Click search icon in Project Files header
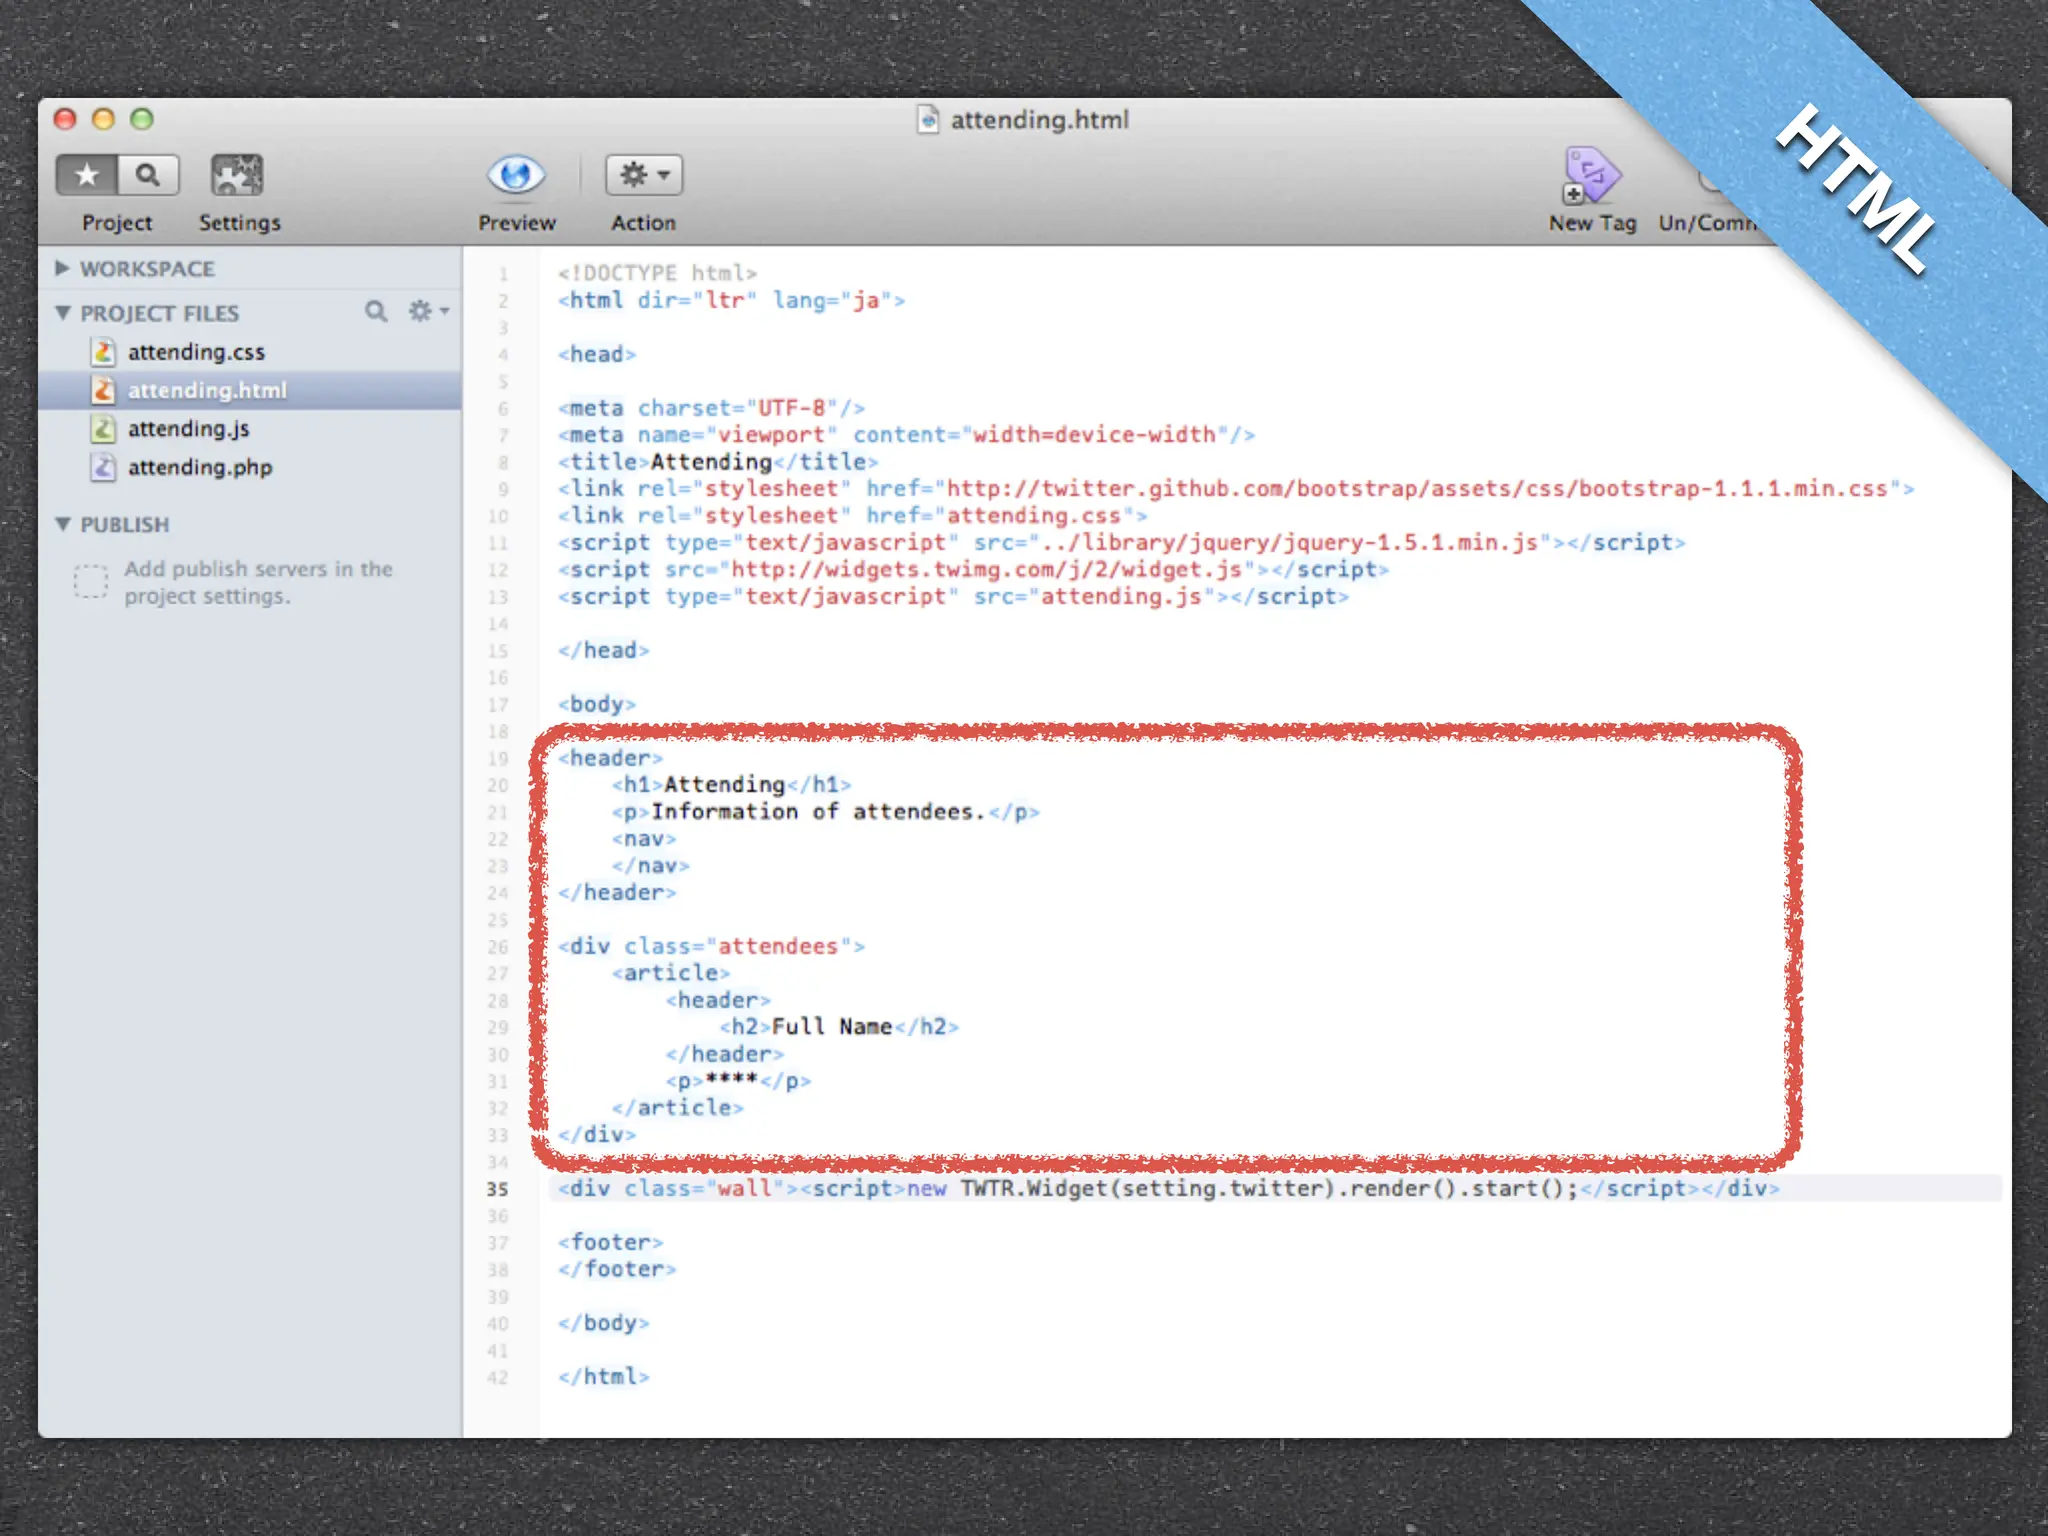This screenshot has height=1536, width=2048. (x=375, y=312)
